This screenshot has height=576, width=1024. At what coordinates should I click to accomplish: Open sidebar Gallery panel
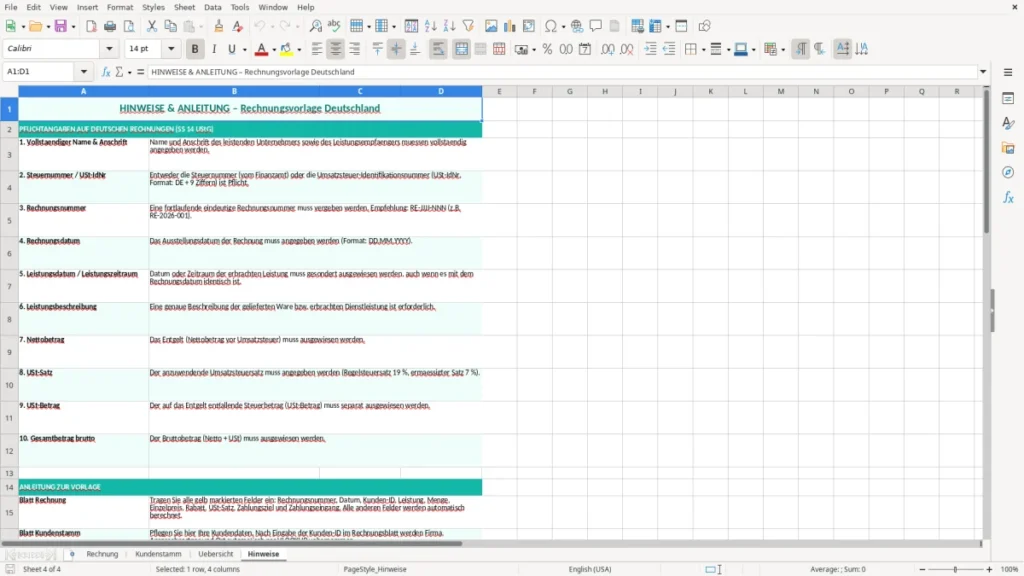[1008, 148]
